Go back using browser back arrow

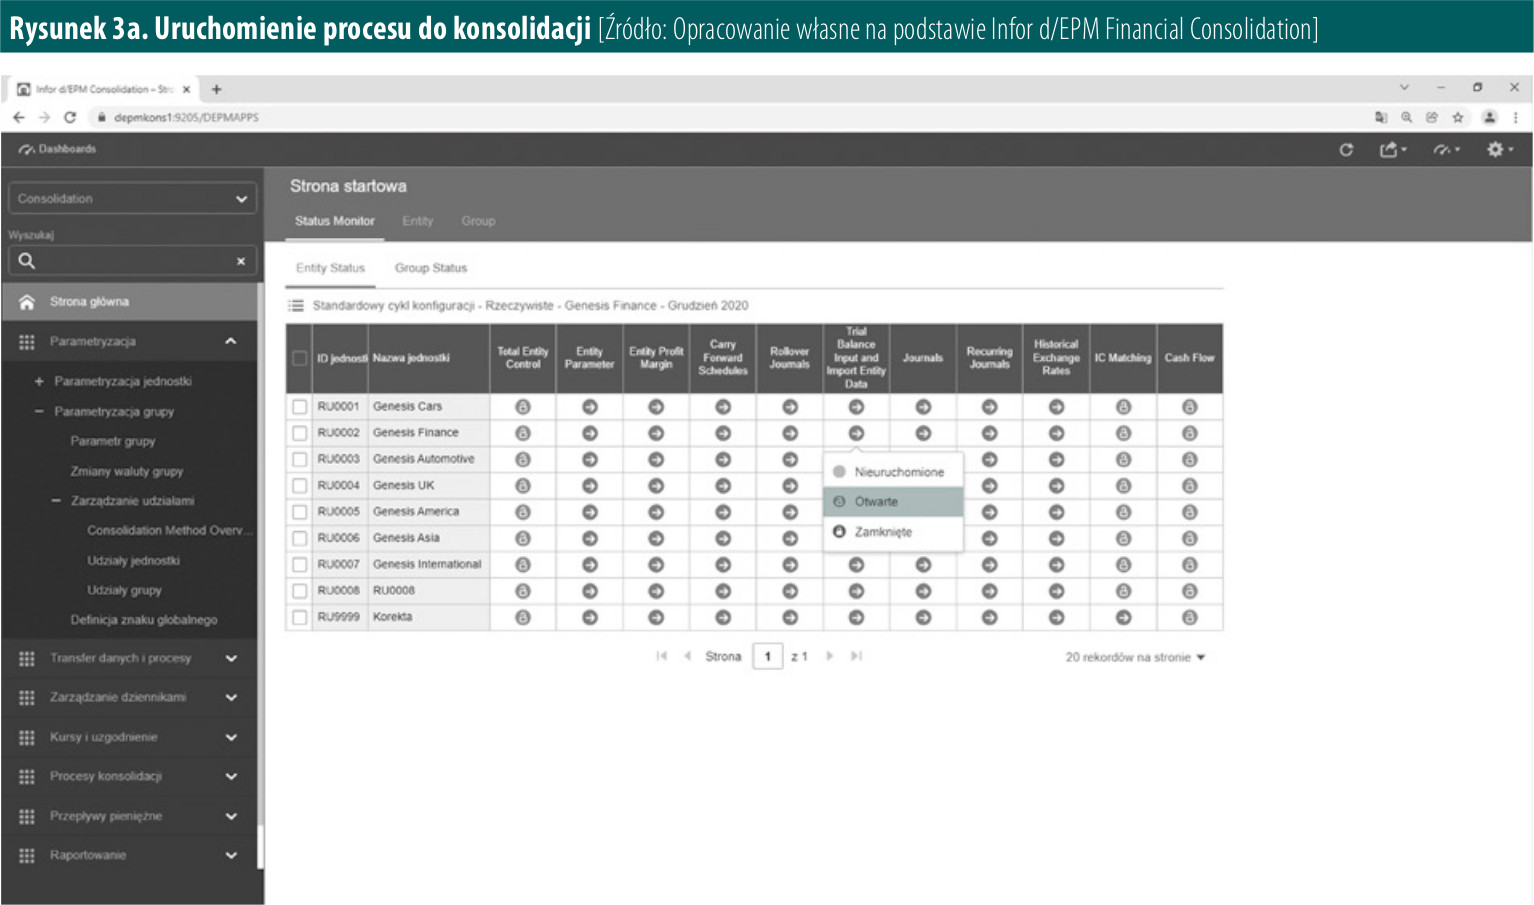point(19,117)
